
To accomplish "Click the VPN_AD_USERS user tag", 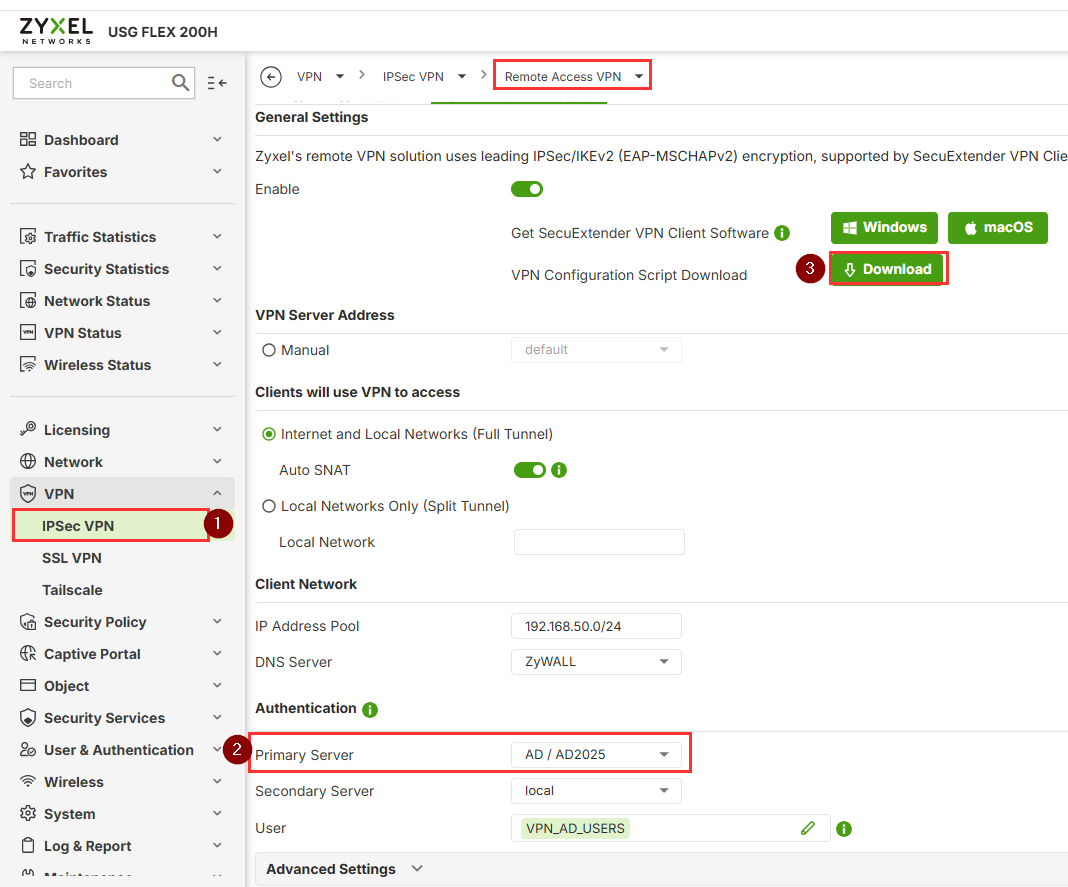I will pyautogui.click(x=575, y=828).
